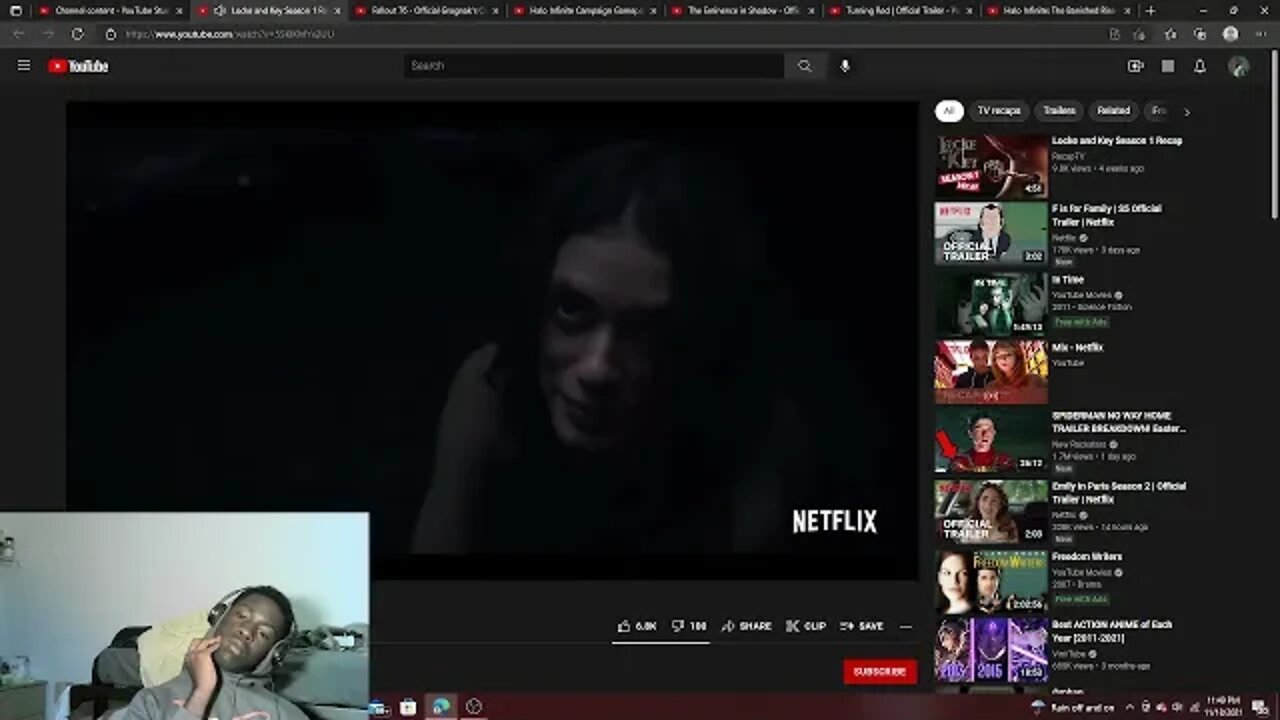Open the notifications bell

1200,66
